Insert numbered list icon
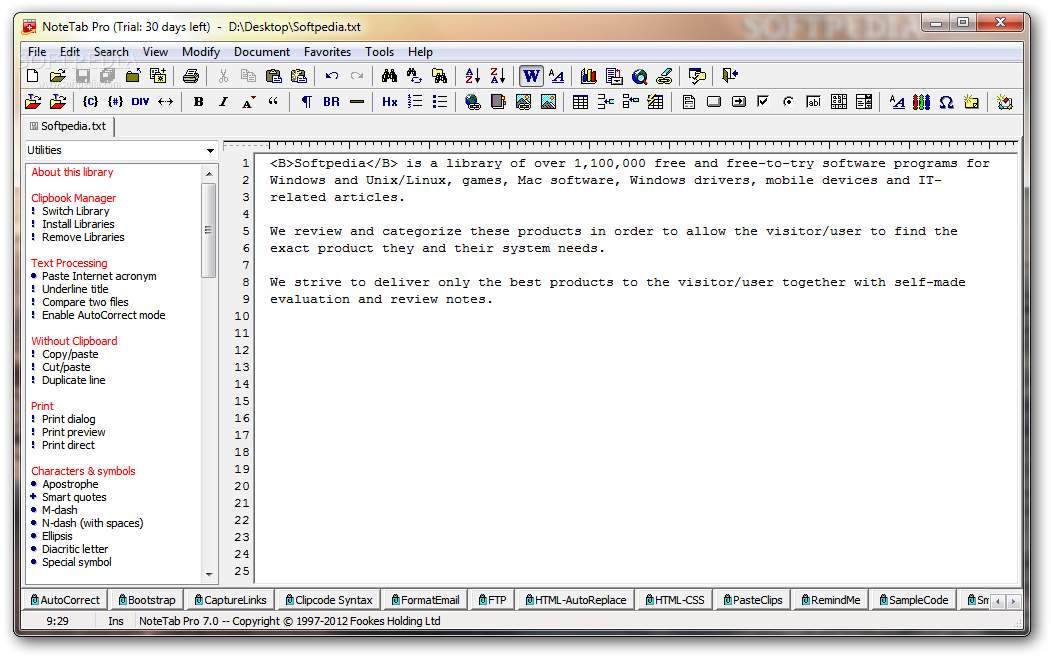 pyautogui.click(x=415, y=102)
